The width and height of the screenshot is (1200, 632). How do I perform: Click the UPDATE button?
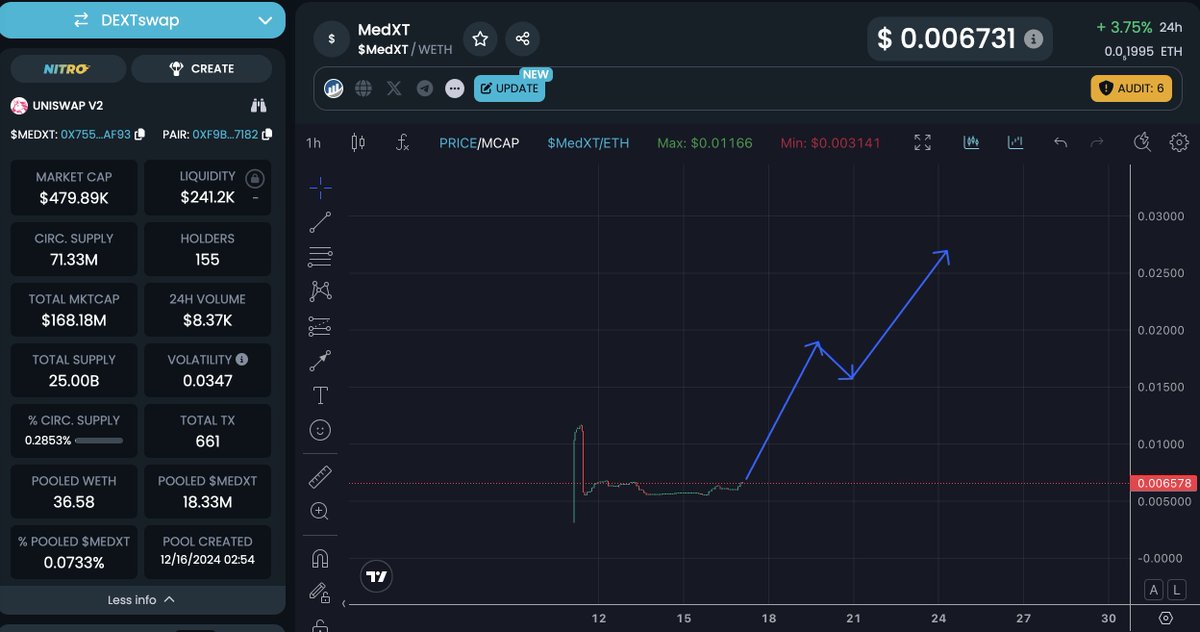click(x=509, y=88)
